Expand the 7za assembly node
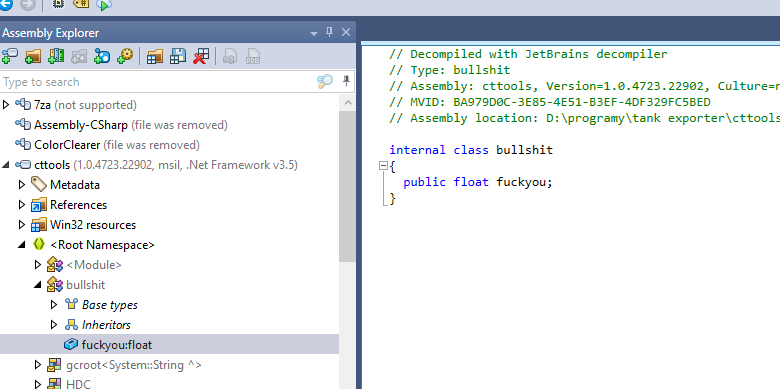Screen dimensions: 780x389 pos(6,104)
